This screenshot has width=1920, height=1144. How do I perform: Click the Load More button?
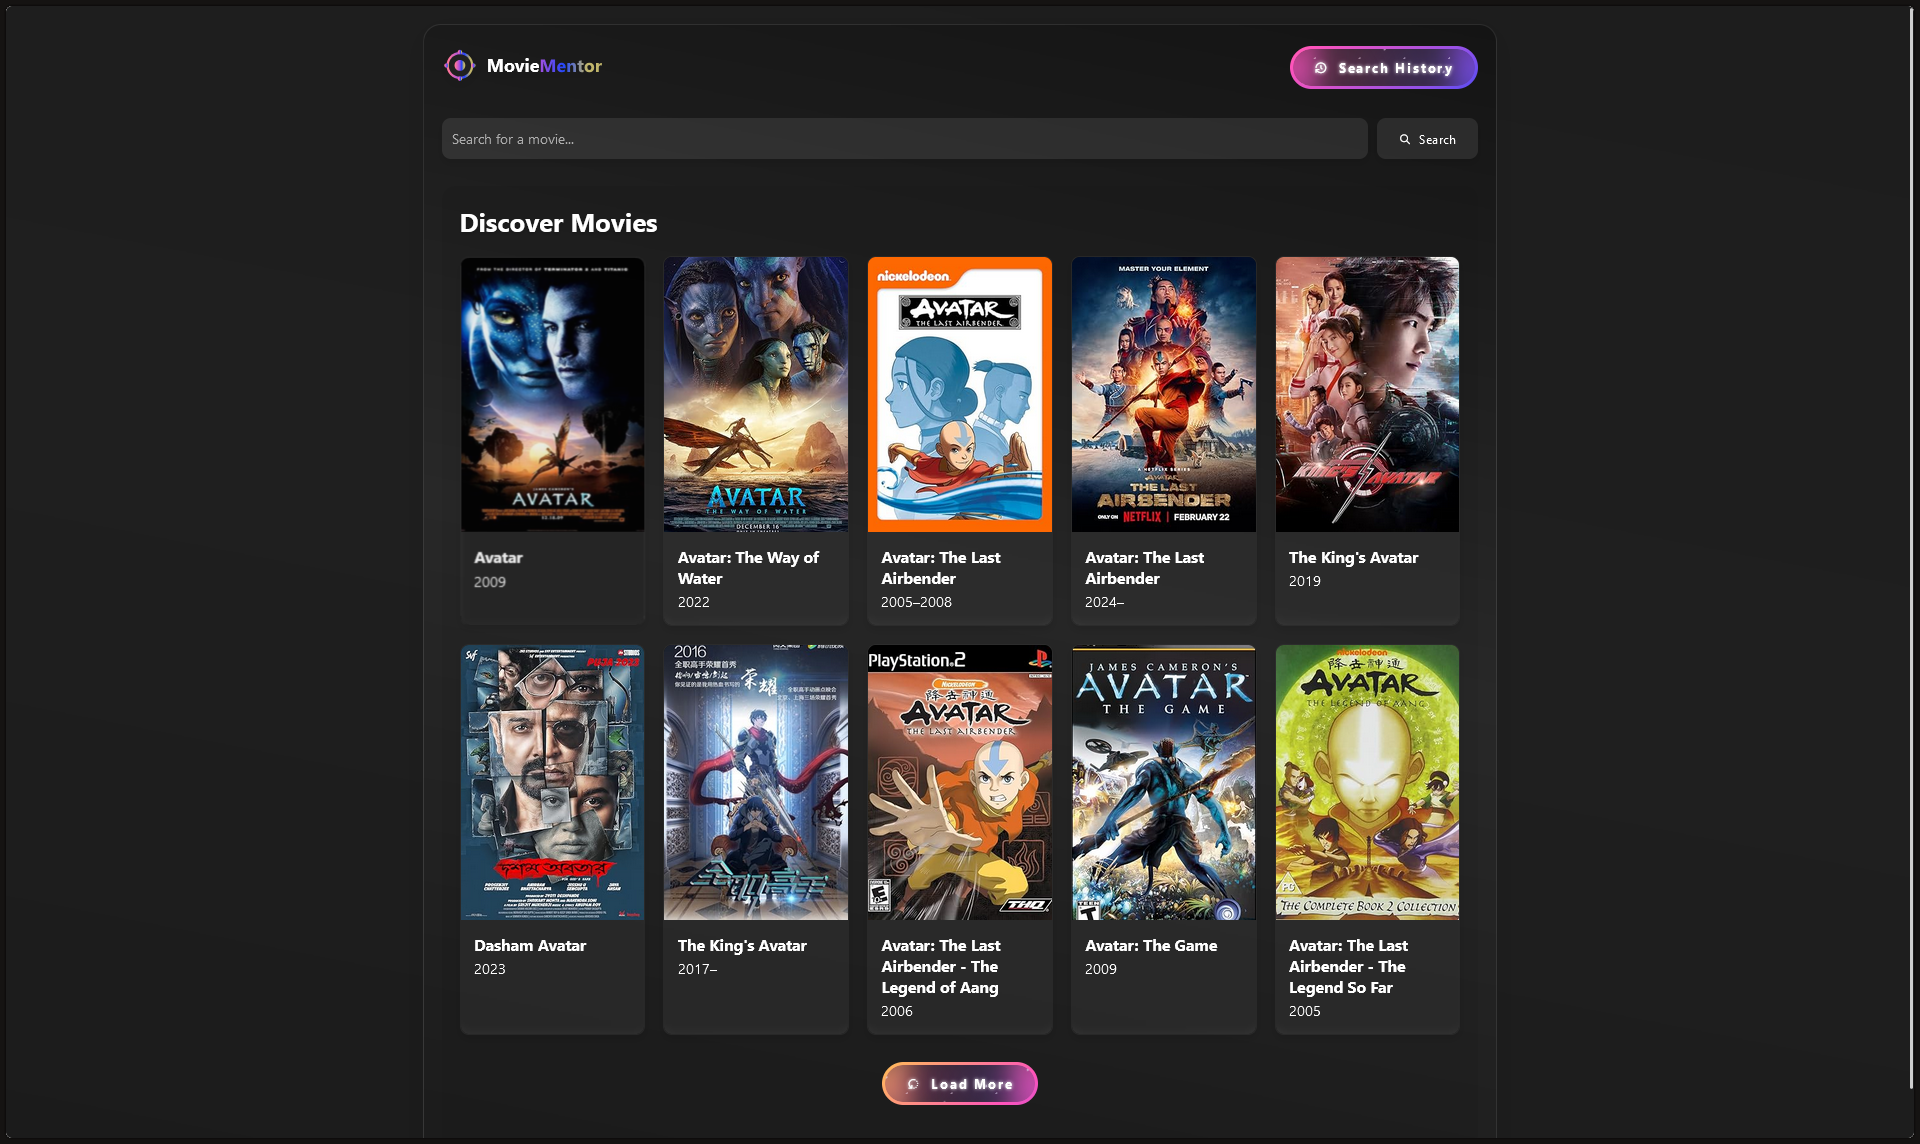(960, 1084)
